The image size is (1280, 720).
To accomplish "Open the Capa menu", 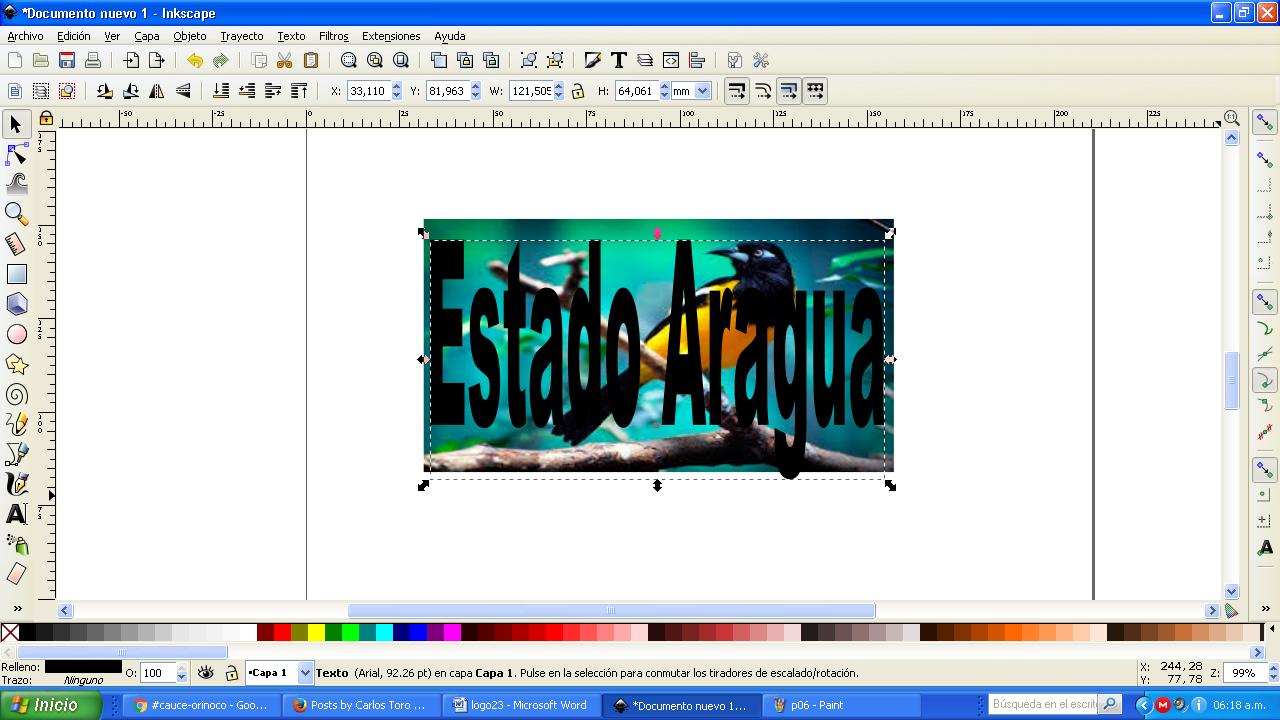I will [x=147, y=36].
